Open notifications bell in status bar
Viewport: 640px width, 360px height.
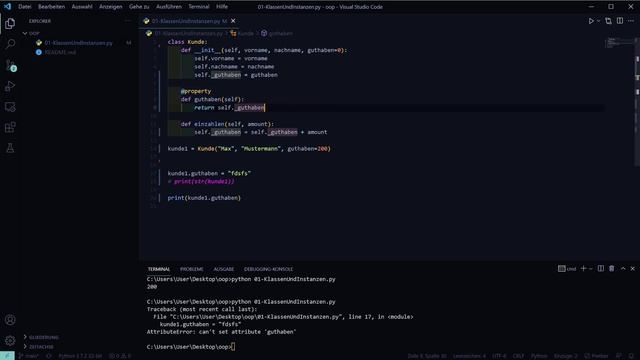[x=631, y=356]
